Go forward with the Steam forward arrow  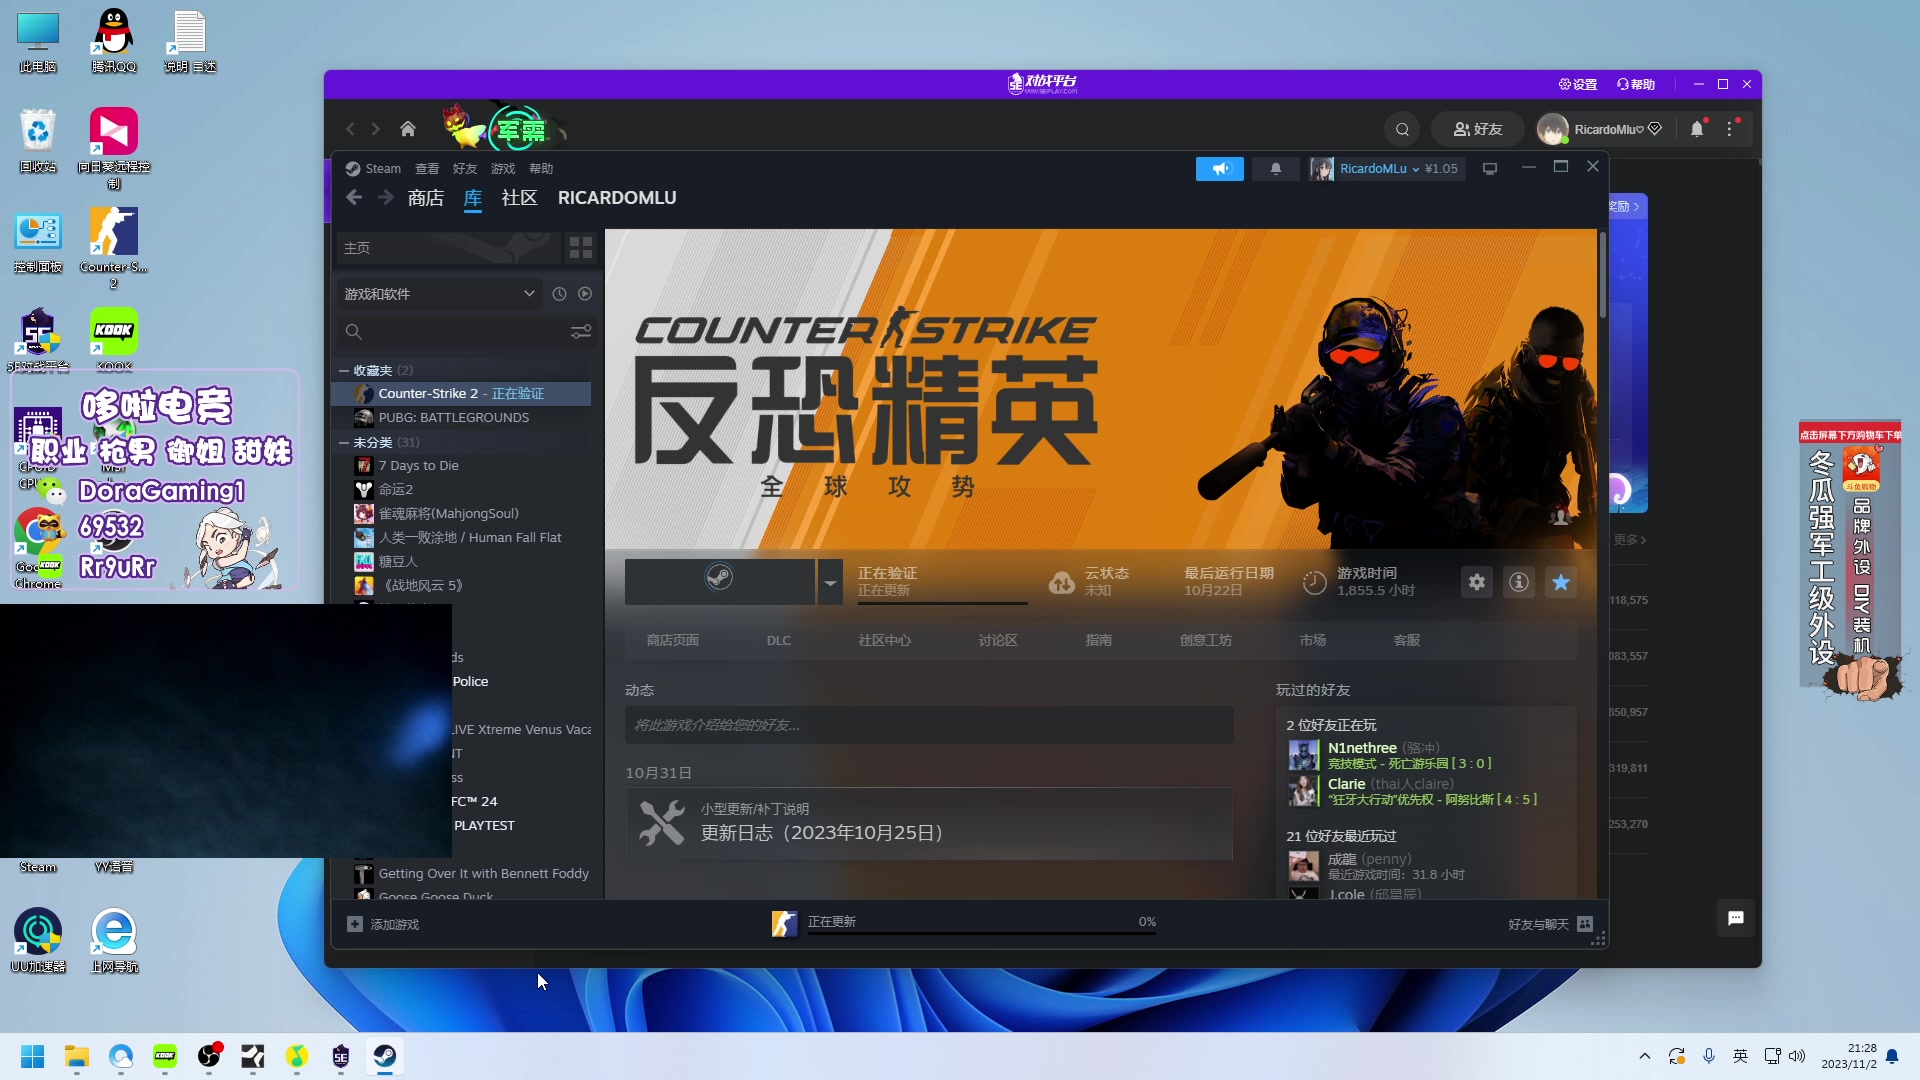coord(386,198)
